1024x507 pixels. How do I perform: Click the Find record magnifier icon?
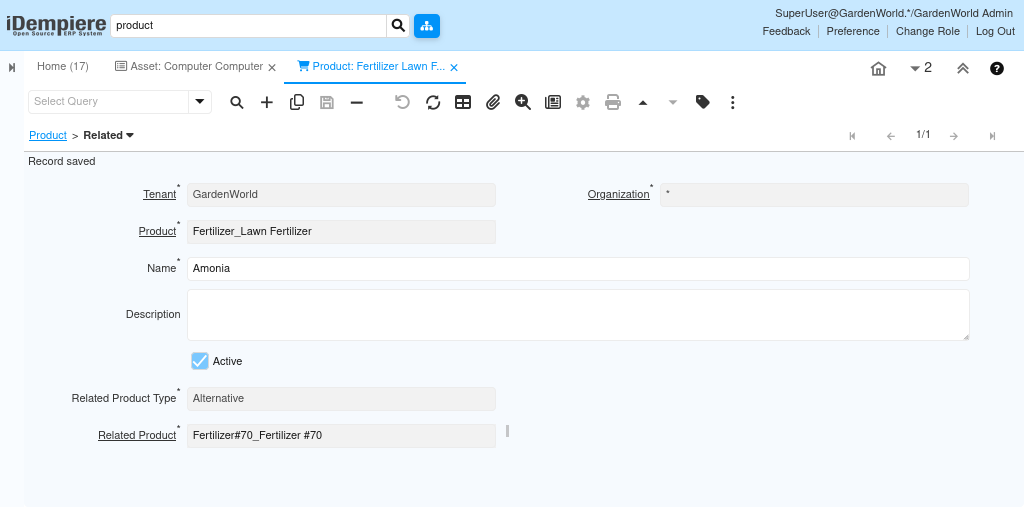[x=237, y=102]
